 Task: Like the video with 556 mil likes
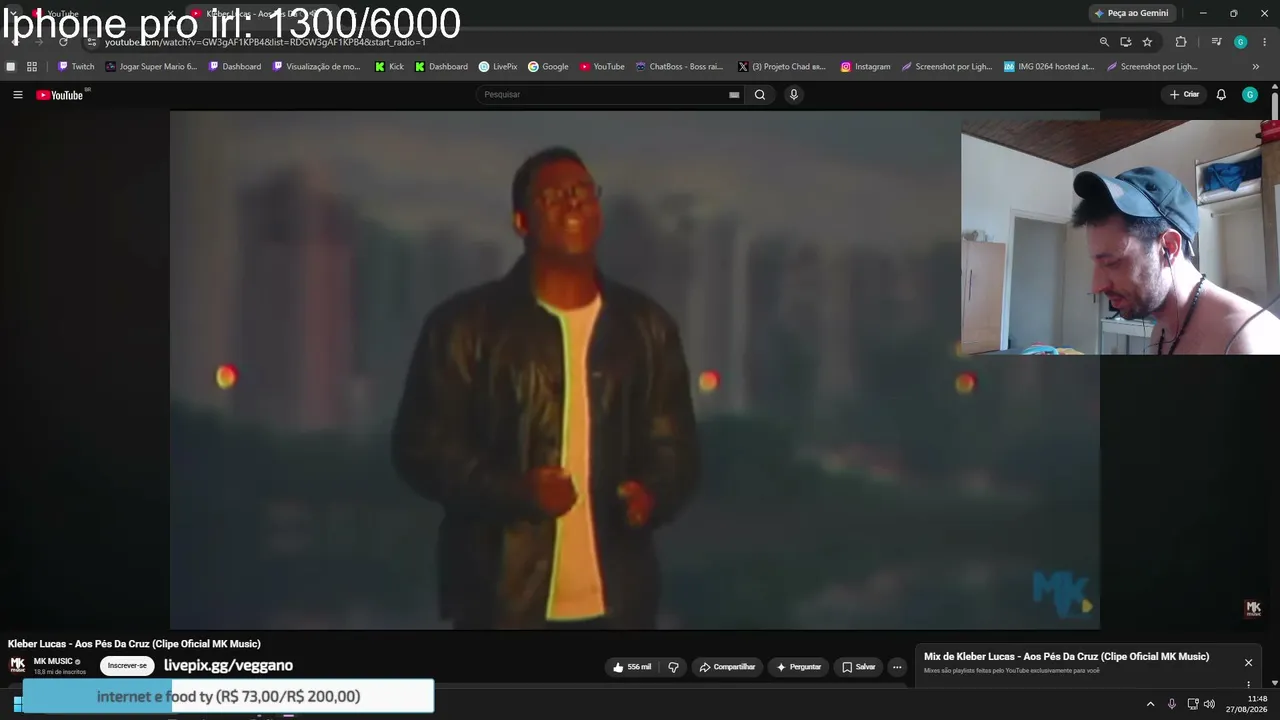point(632,667)
